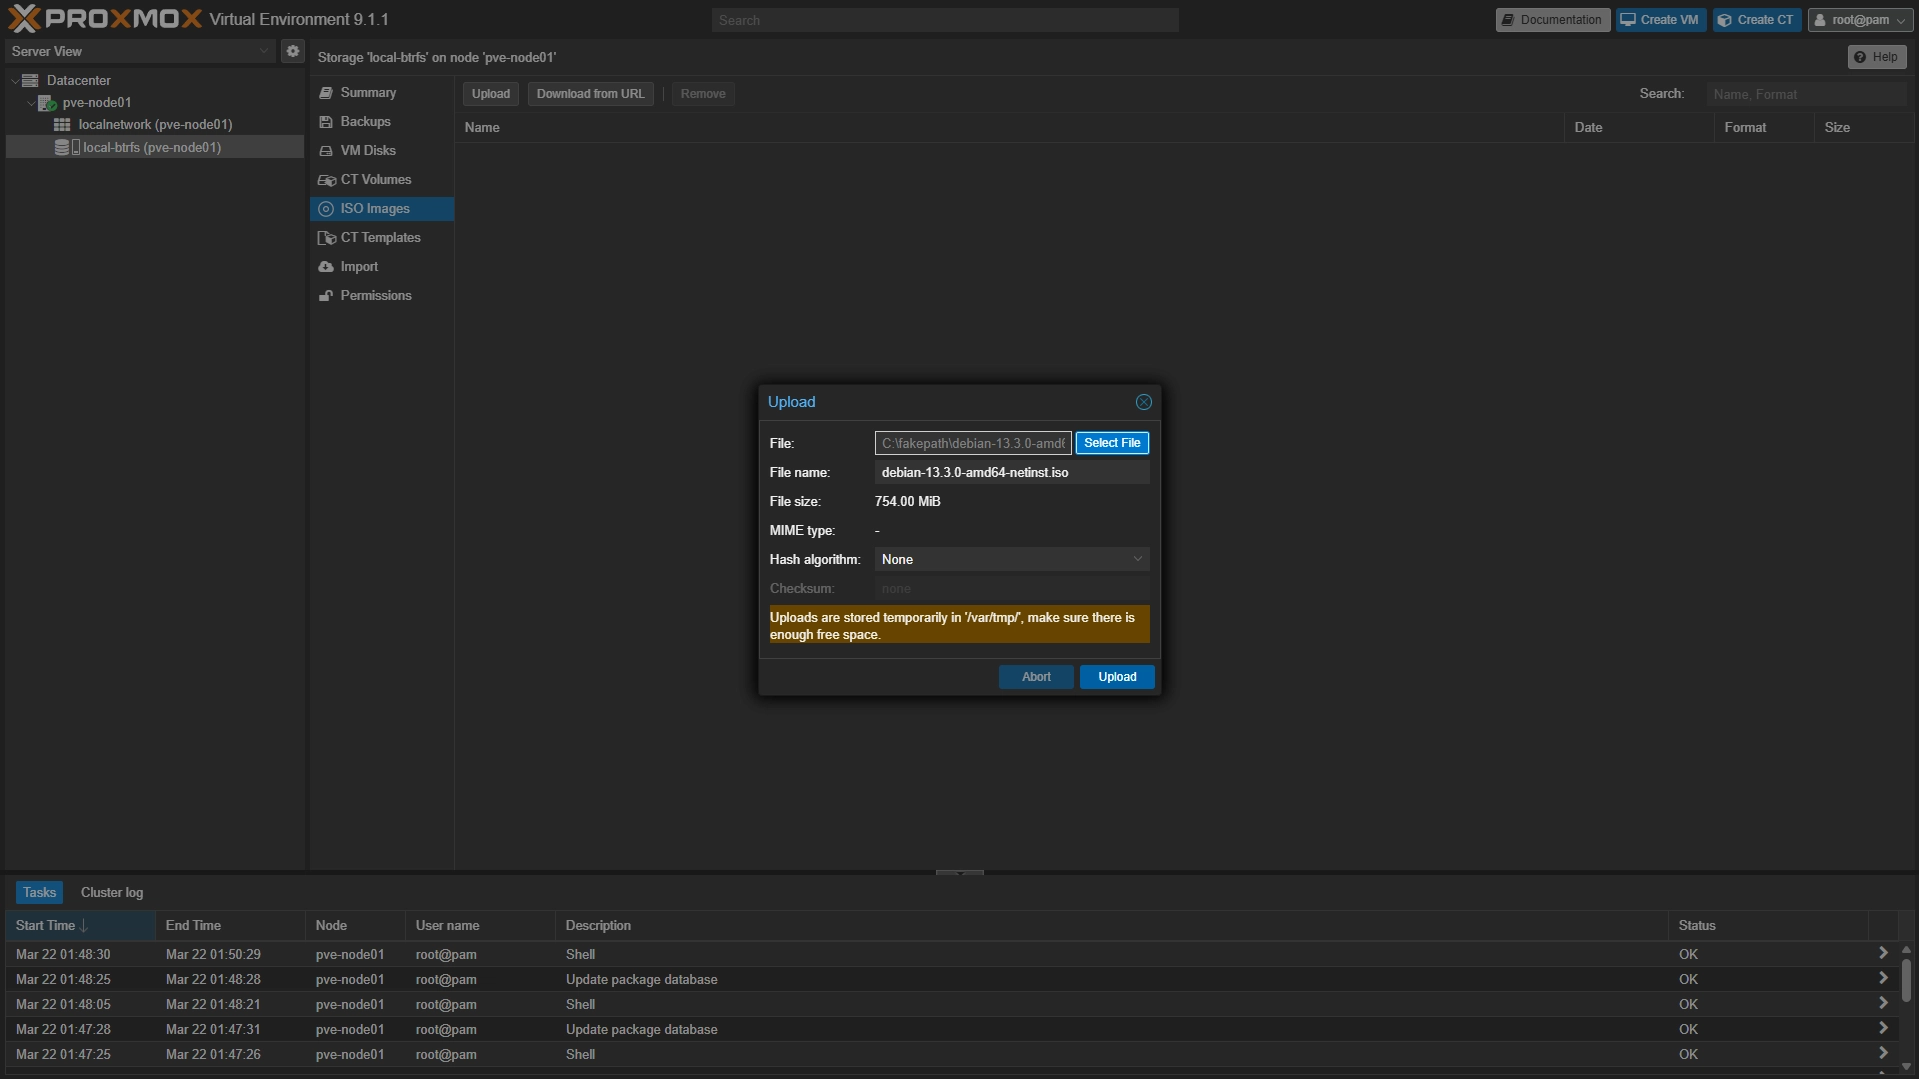Open the VM Disks section
This screenshot has height=1079, width=1919.
coord(381,151)
